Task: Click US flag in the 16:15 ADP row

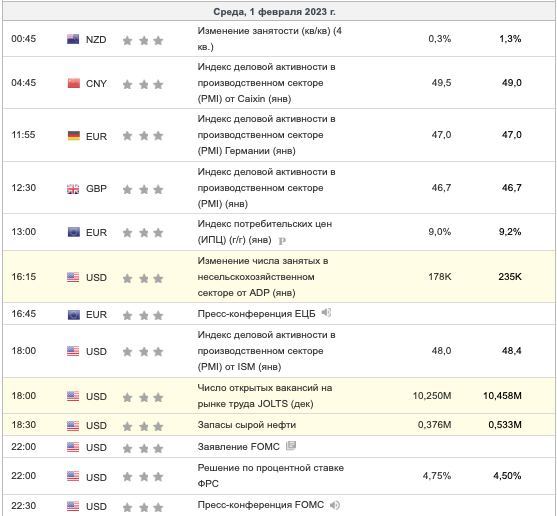Action: tap(73, 277)
